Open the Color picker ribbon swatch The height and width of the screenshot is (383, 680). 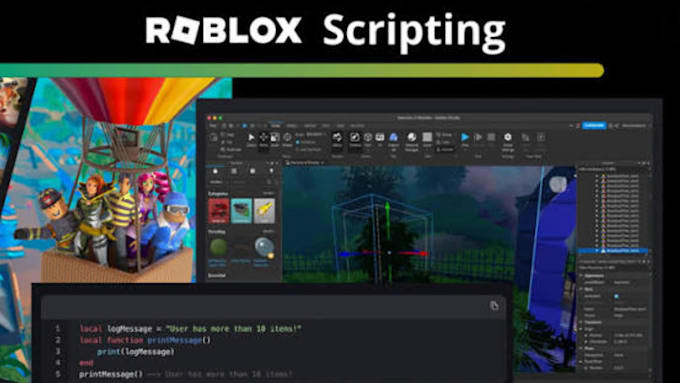pyautogui.click(x=427, y=139)
